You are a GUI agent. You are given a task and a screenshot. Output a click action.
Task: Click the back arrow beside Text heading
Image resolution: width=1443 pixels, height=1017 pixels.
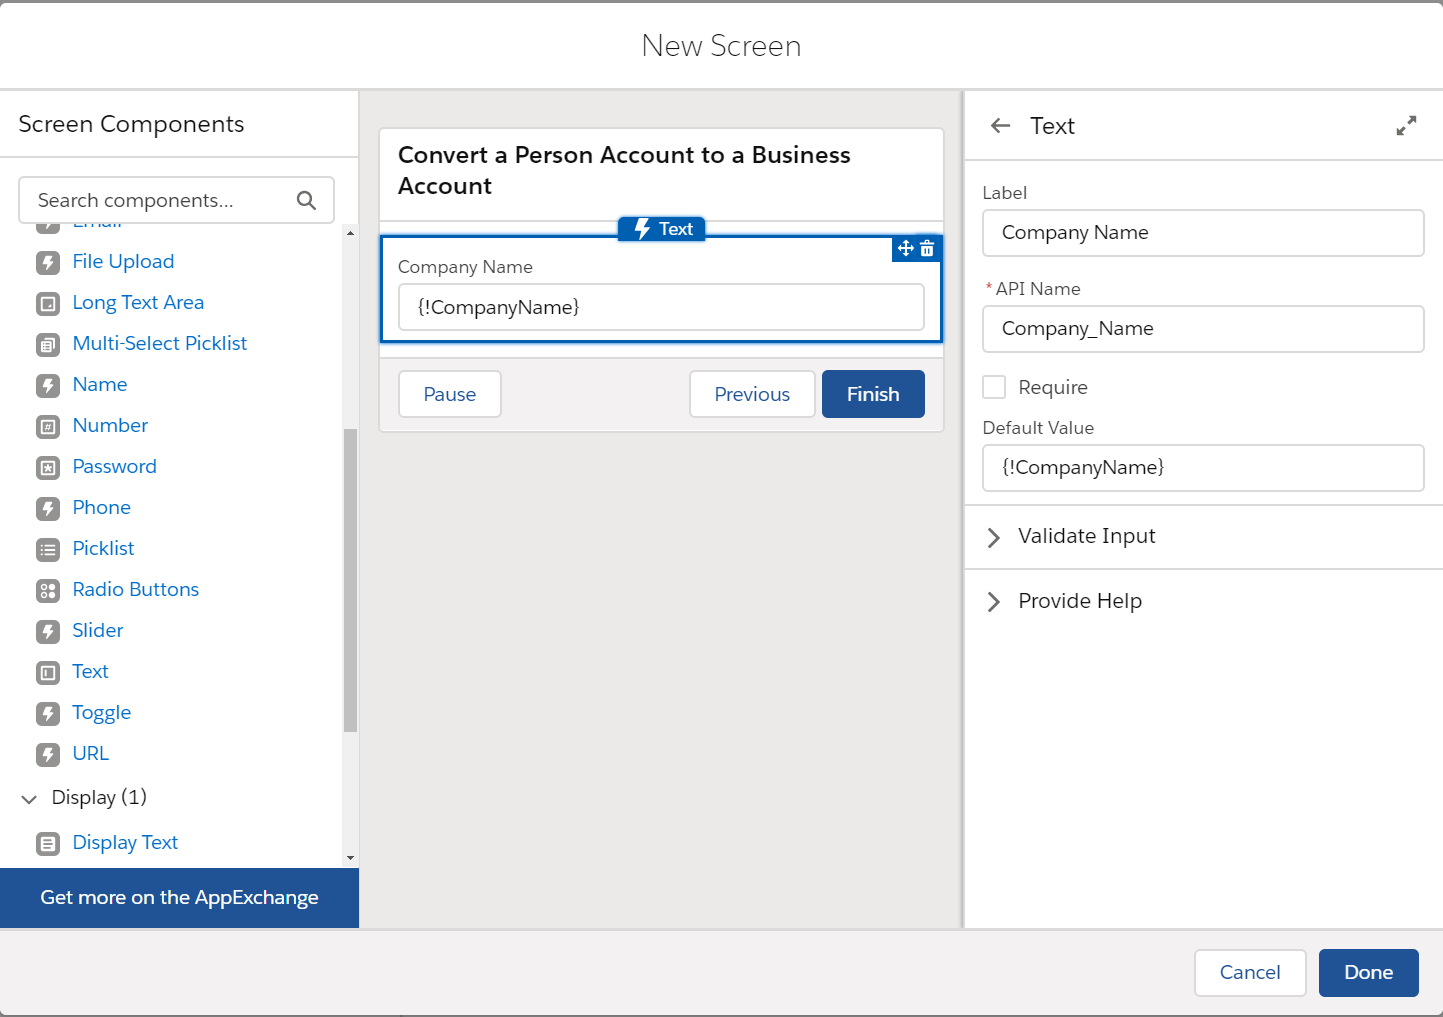[1000, 125]
